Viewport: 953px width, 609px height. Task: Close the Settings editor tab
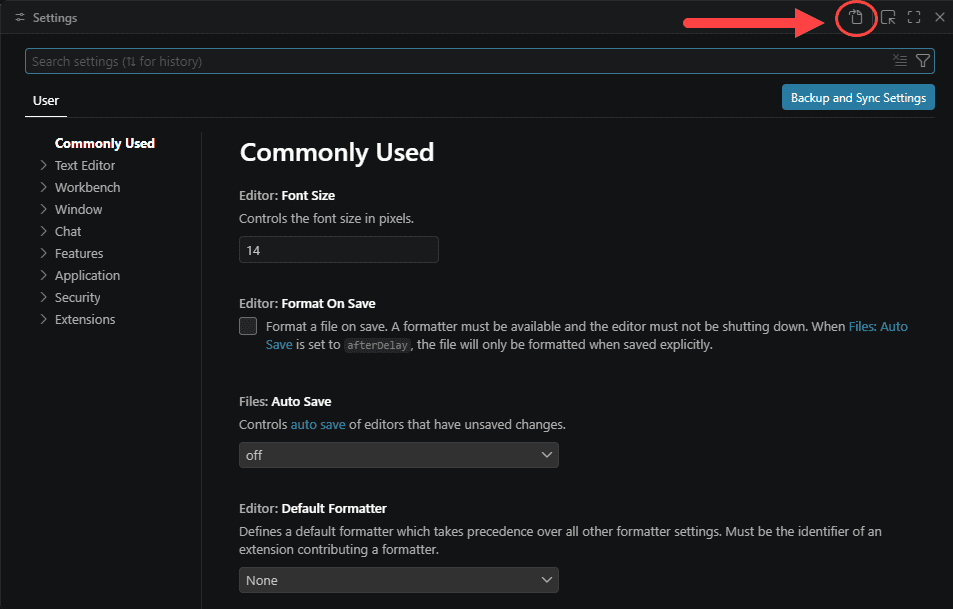[940, 18]
